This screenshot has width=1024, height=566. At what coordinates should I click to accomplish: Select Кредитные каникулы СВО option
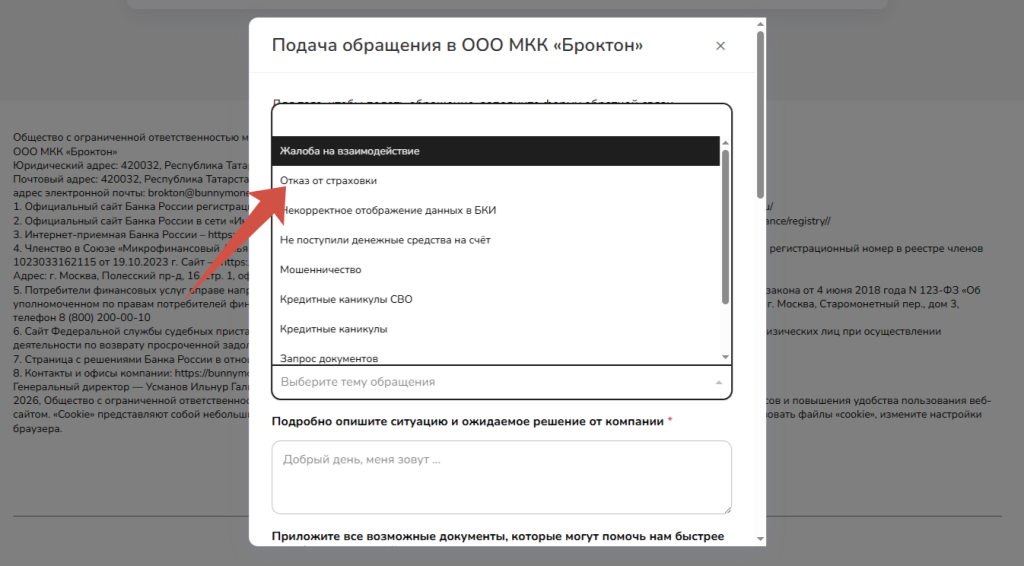(496, 300)
